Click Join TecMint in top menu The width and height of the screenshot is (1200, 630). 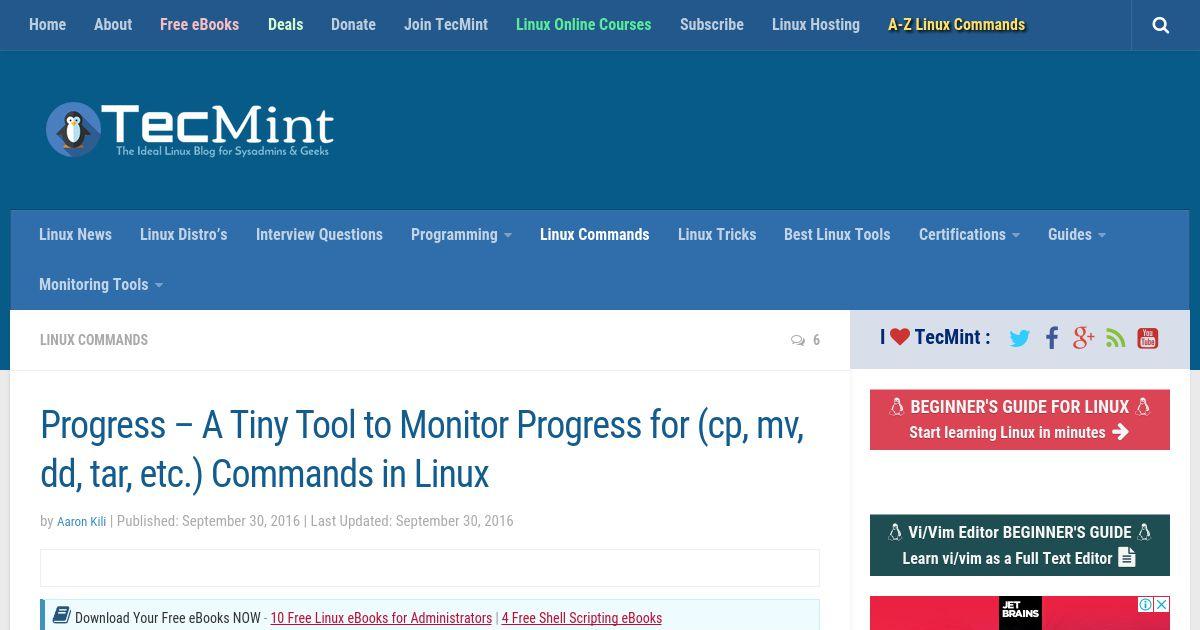pos(446,24)
